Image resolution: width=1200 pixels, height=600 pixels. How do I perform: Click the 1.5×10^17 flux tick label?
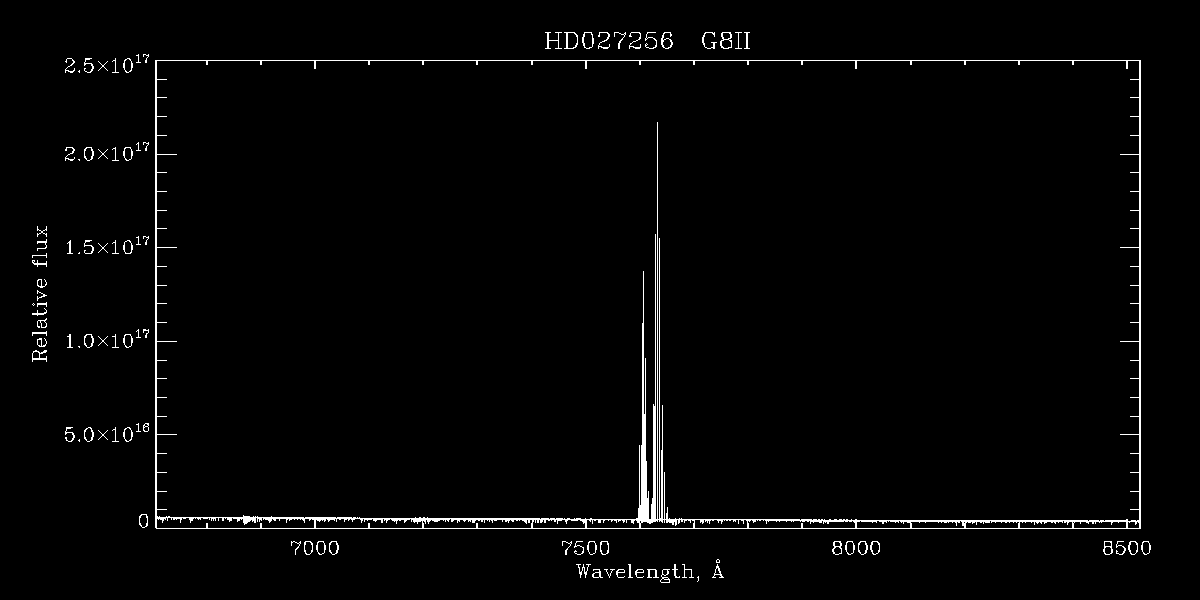click(x=107, y=247)
